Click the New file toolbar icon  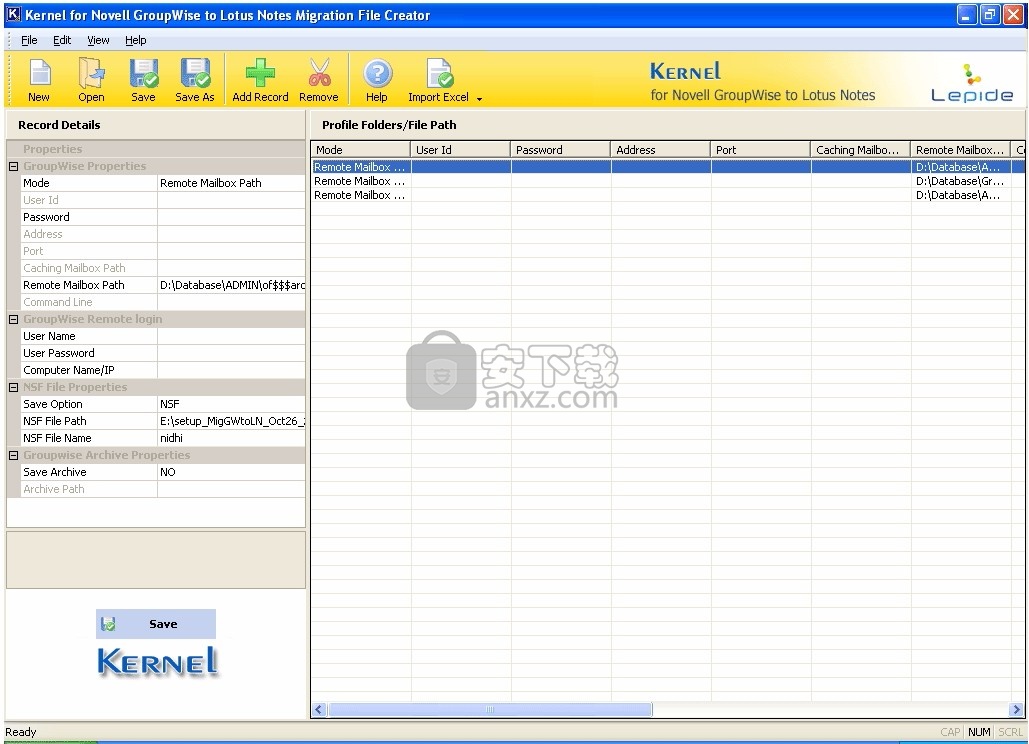(39, 79)
